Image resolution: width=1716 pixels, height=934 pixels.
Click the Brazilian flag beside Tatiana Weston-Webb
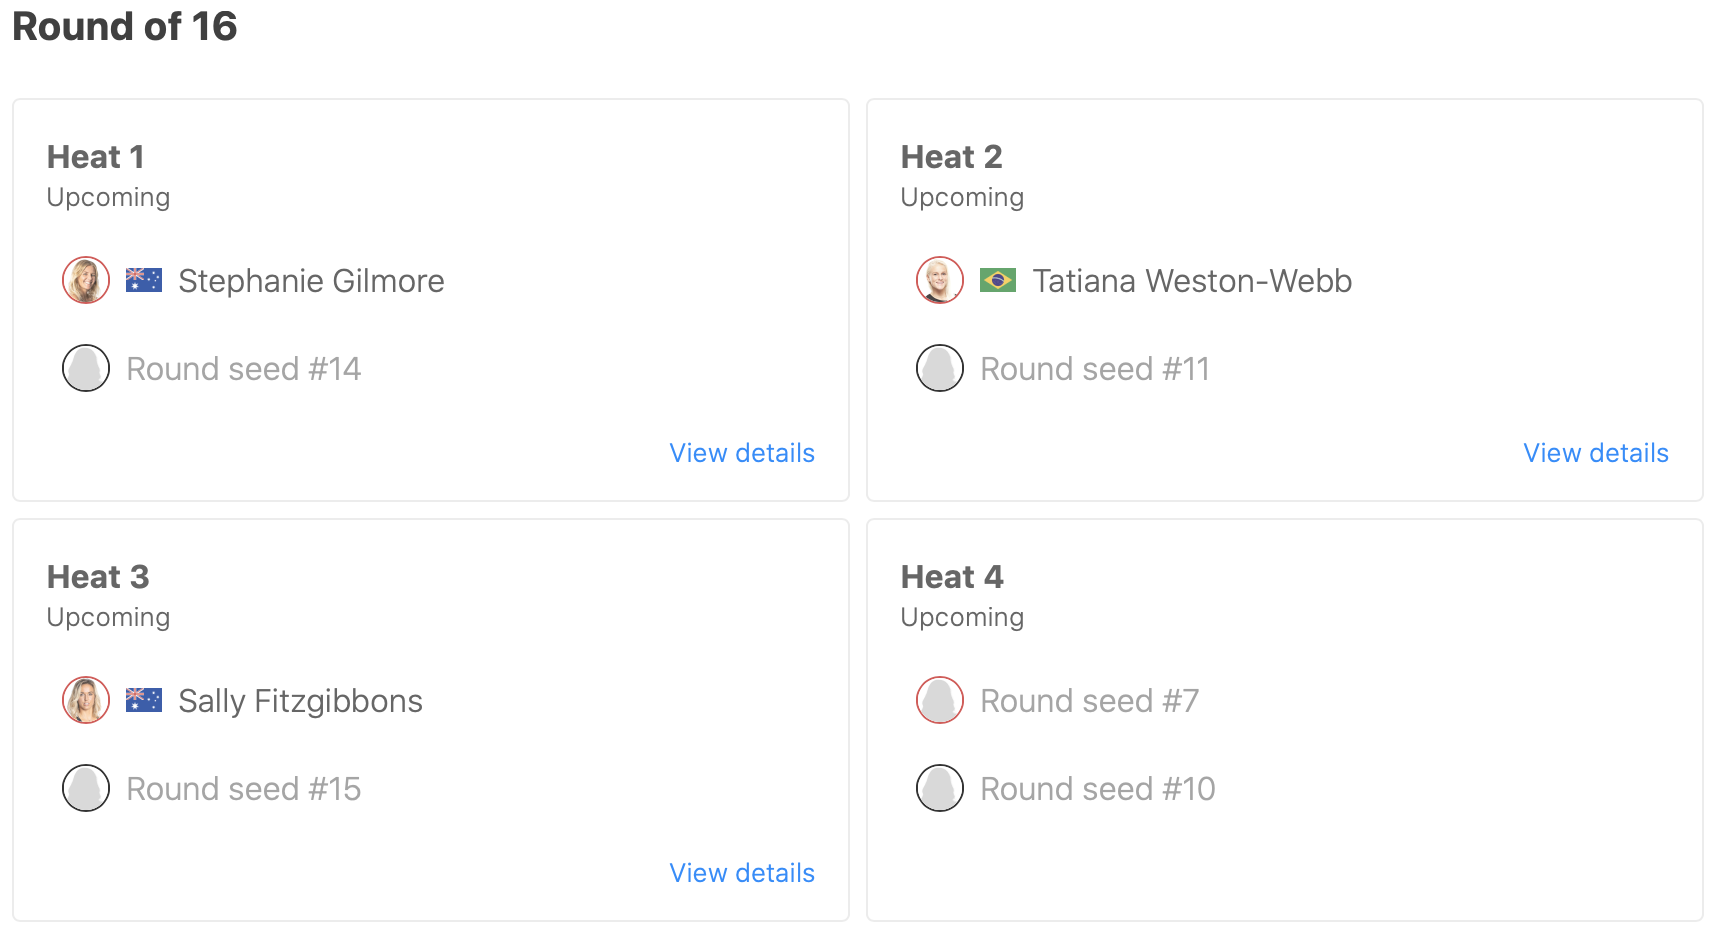(x=997, y=280)
